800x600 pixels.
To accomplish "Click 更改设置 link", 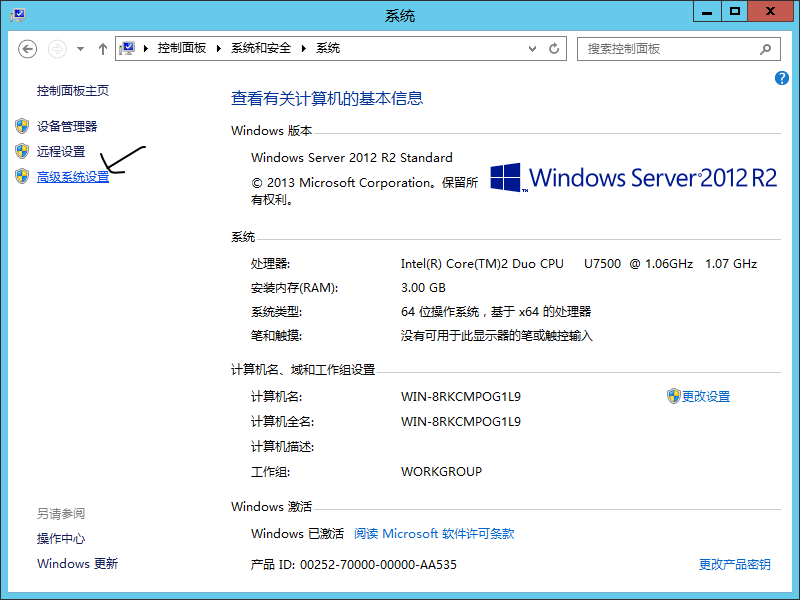I will pyautogui.click(x=706, y=396).
